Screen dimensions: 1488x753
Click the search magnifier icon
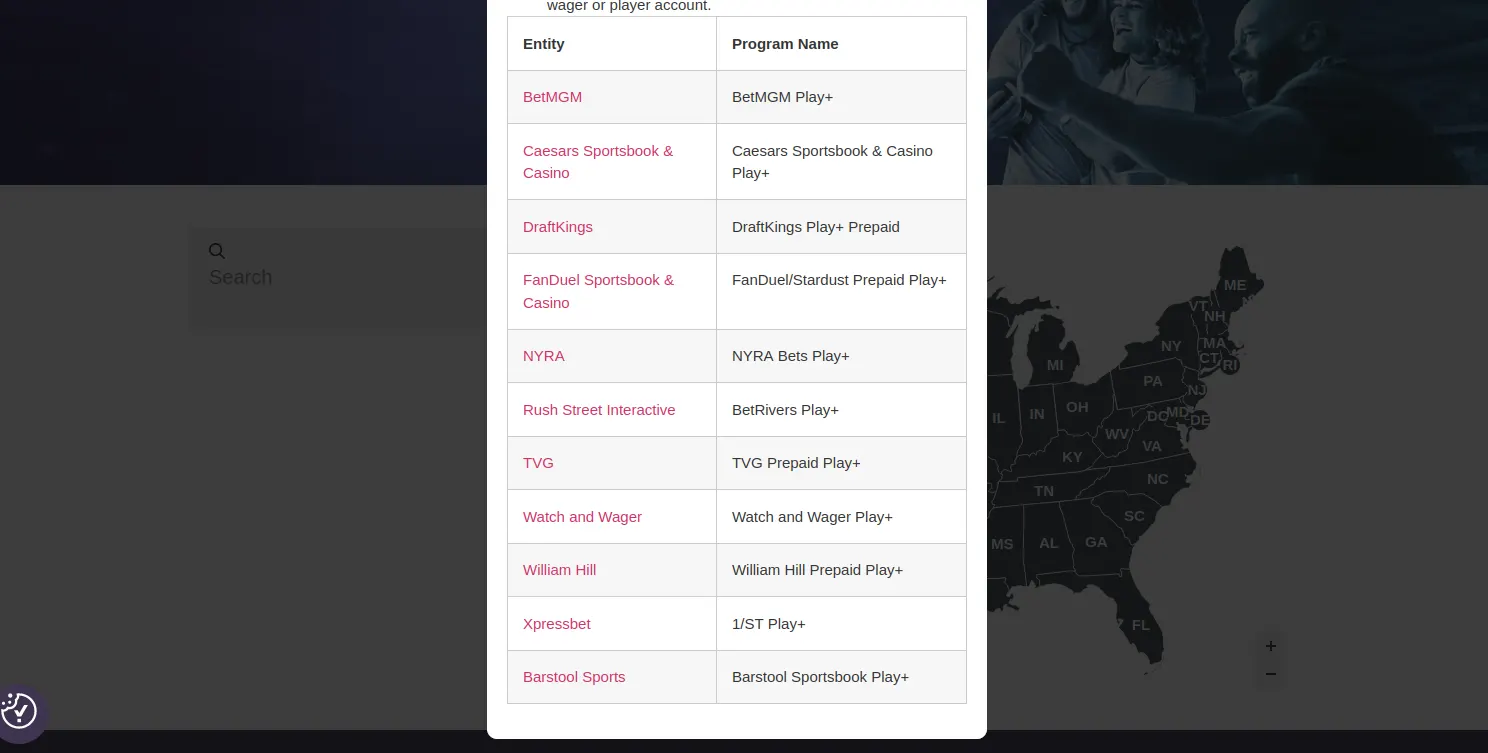[x=217, y=251]
